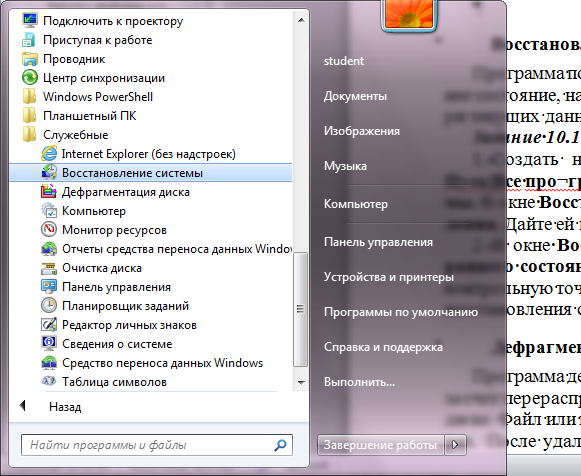
Task: Select the Восстановление системы entry text
Action: pos(132,173)
